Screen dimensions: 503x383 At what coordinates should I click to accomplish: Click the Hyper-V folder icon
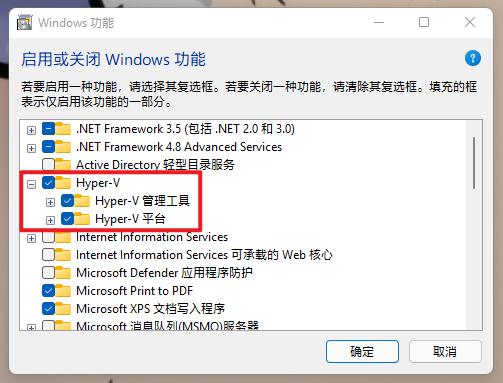[63, 183]
